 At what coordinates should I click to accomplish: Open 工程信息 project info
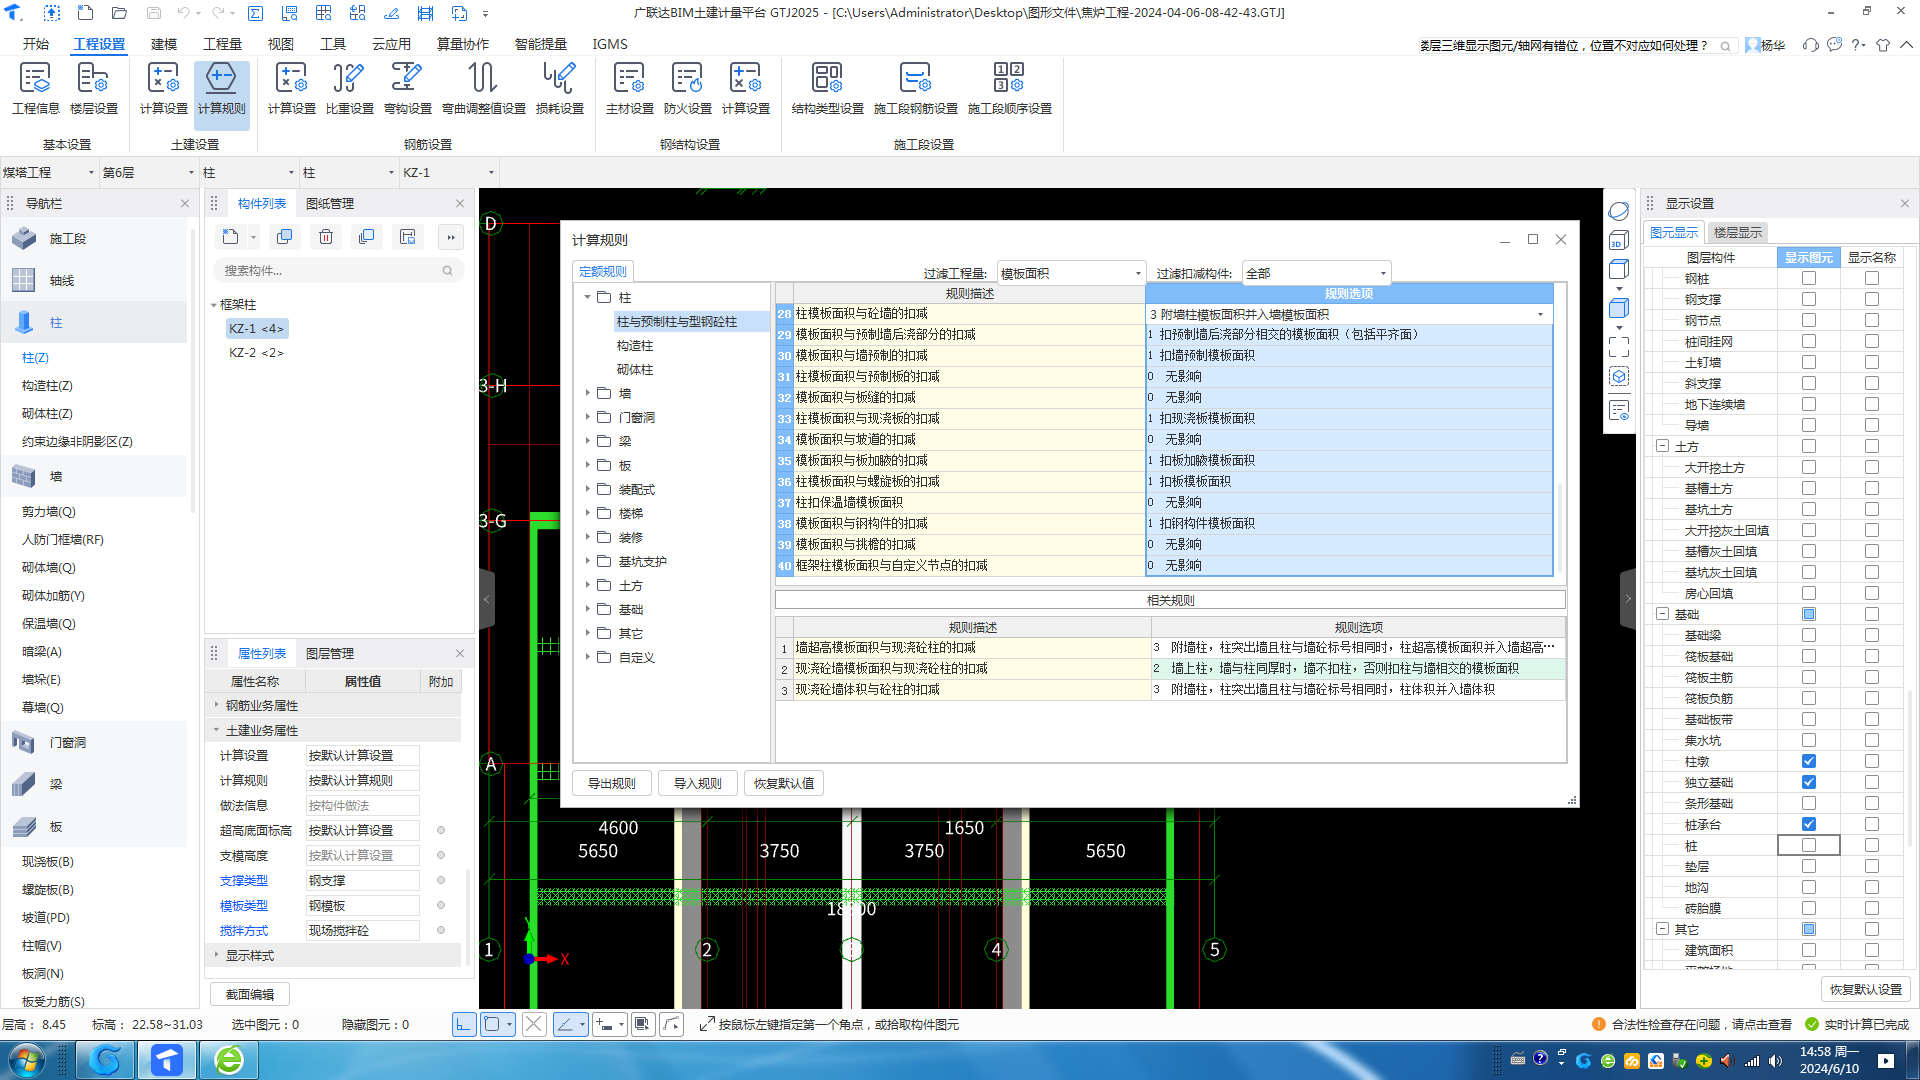coord(36,88)
